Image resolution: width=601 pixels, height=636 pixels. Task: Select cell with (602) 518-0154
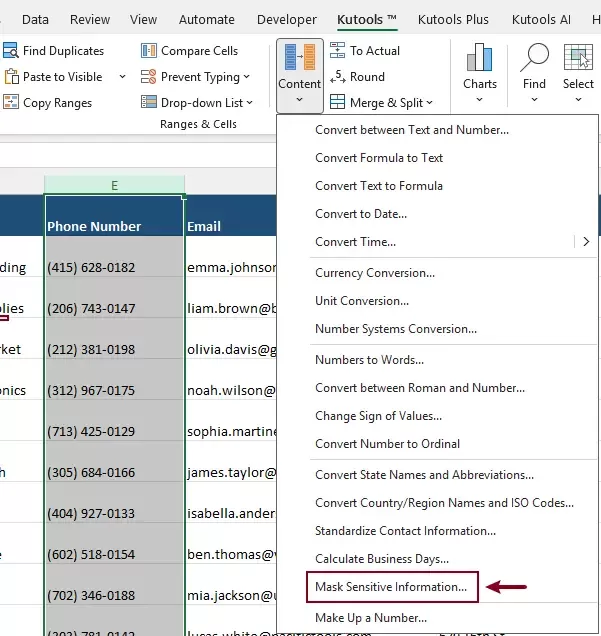pyautogui.click(x=114, y=544)
